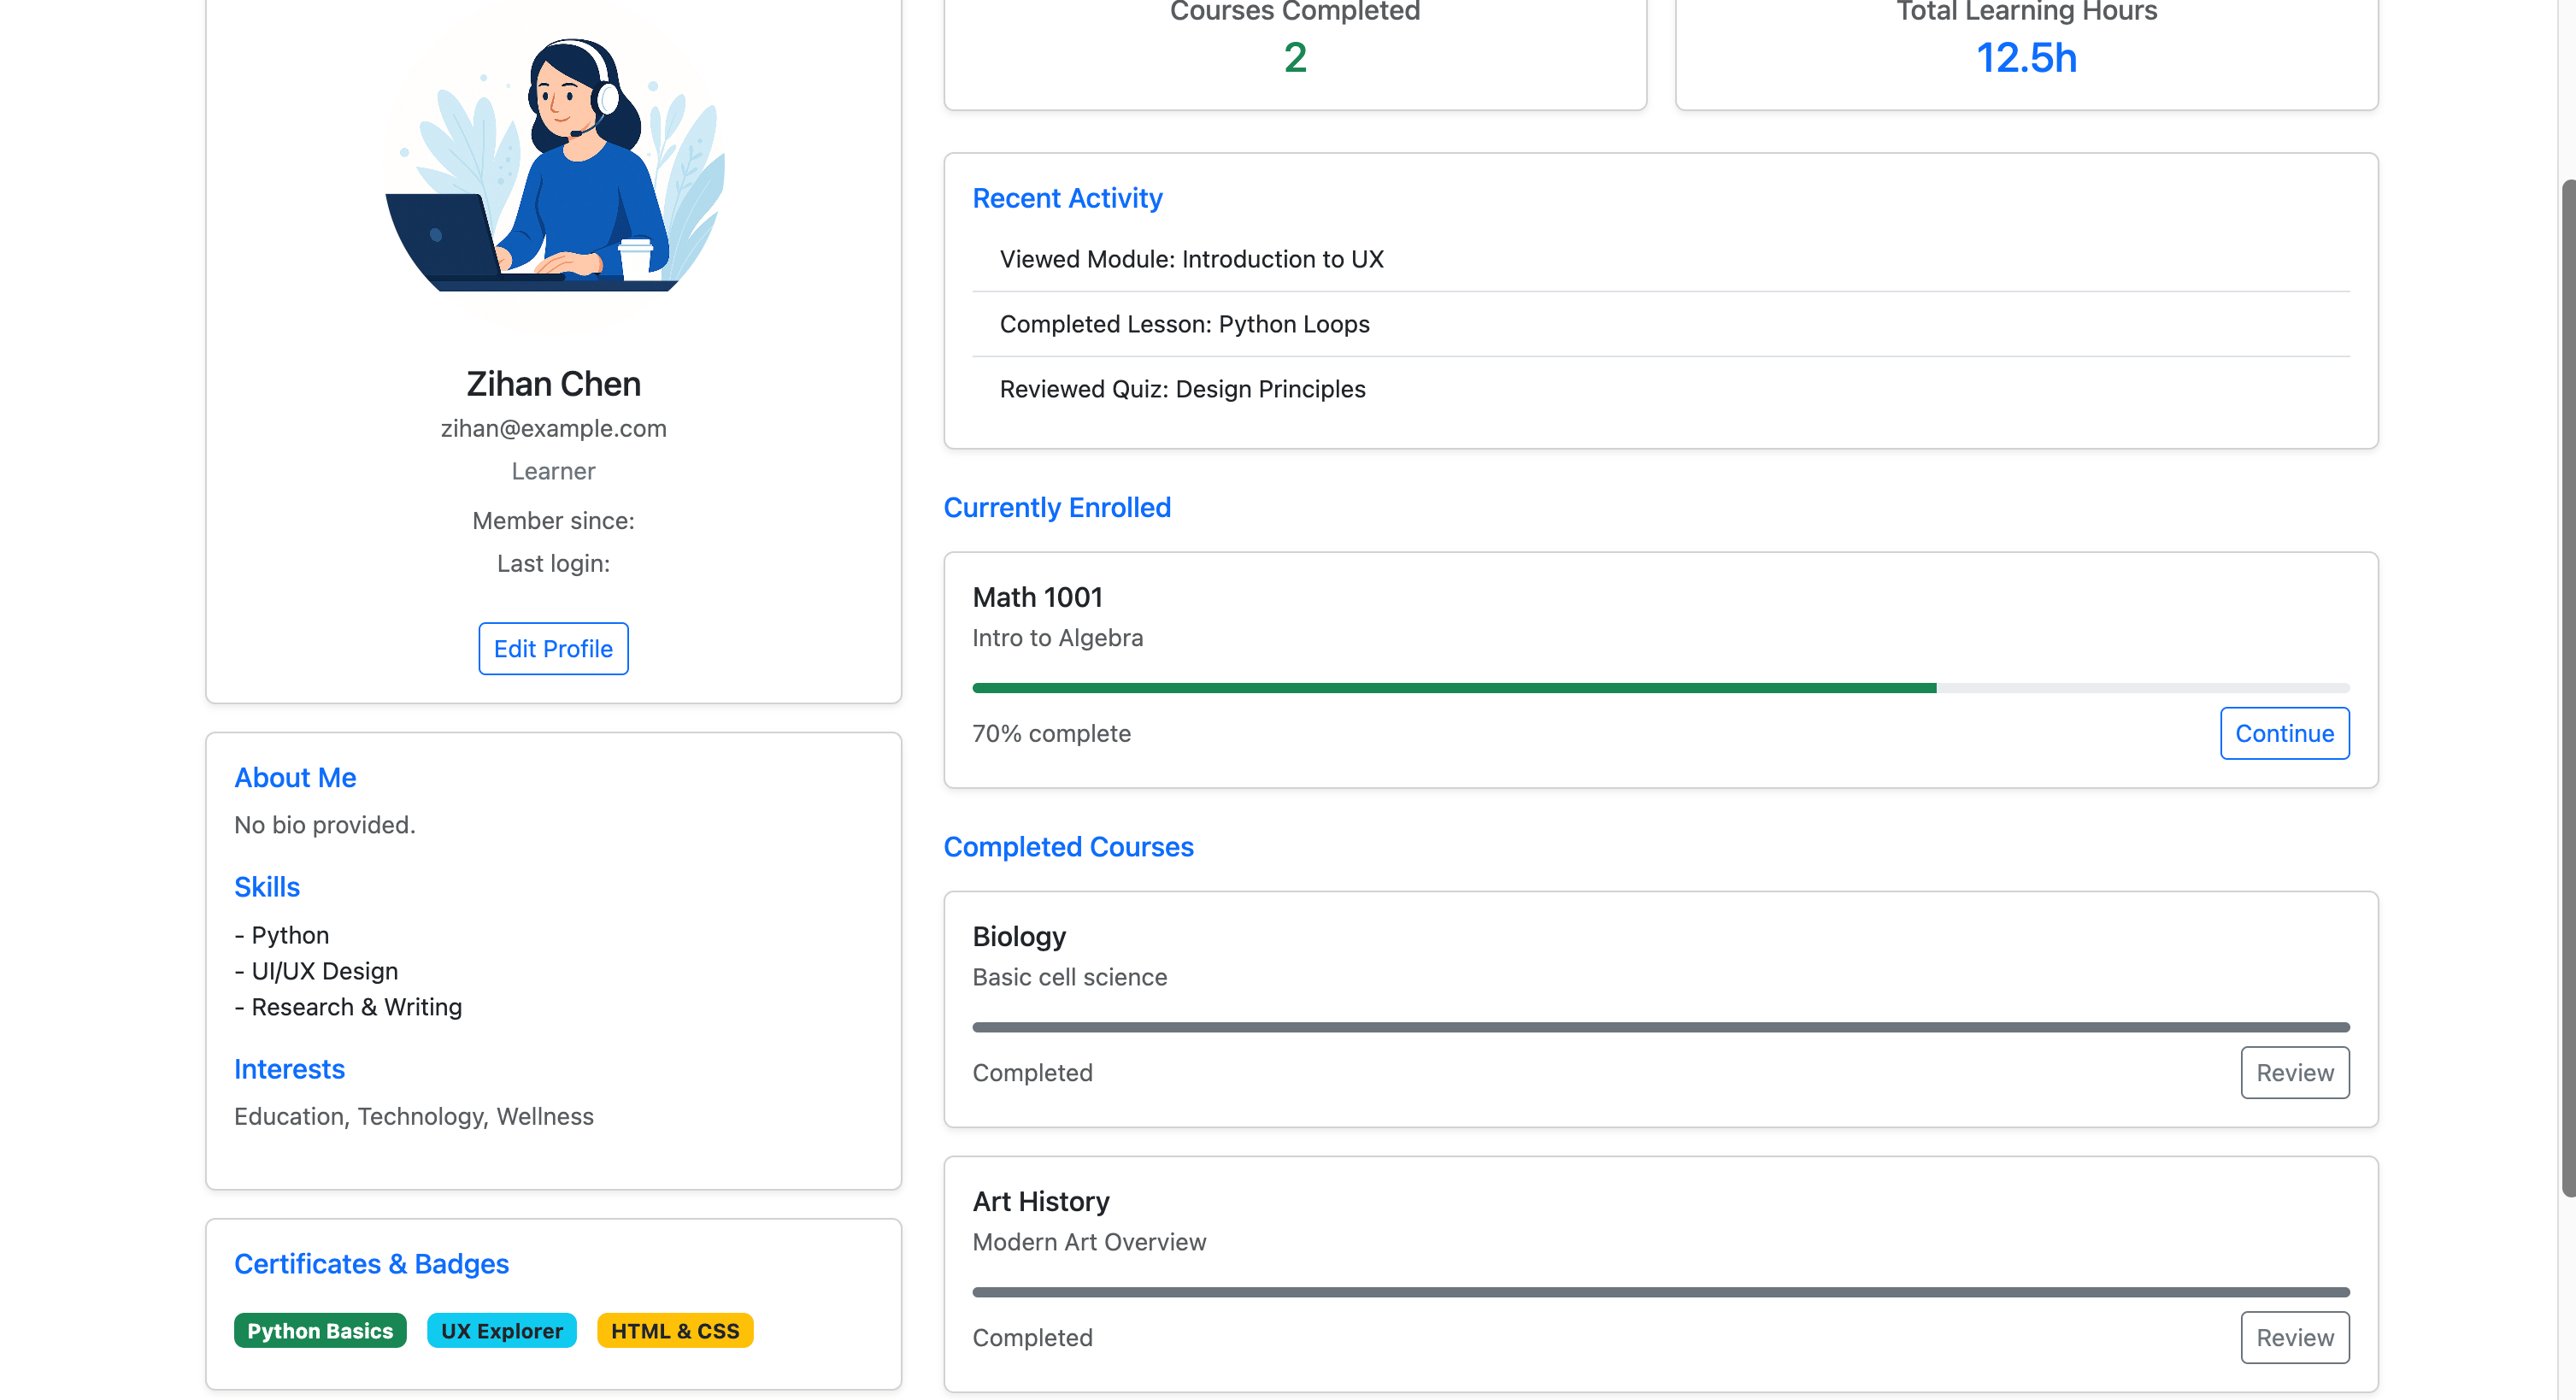Image resolution: width=2576 pixels, height=1400 pixels.
Task: Click the Art History completion progress bar
Action: [x=1660, y=1292]
